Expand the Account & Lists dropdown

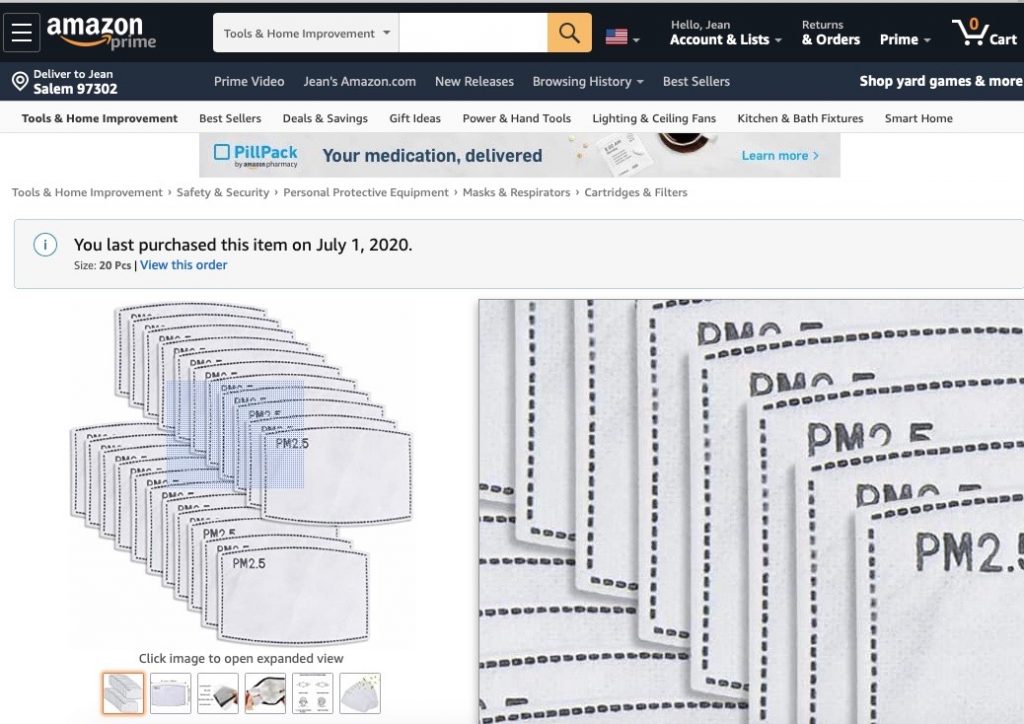coord(725,39)
